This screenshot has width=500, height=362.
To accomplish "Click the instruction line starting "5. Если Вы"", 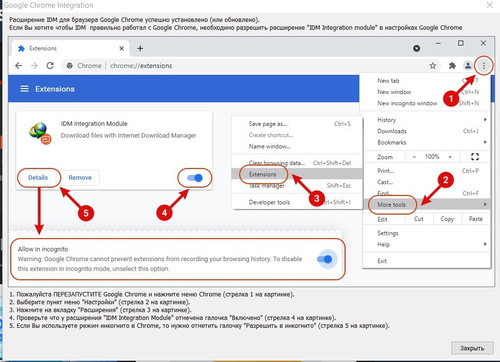I will 199,326.
